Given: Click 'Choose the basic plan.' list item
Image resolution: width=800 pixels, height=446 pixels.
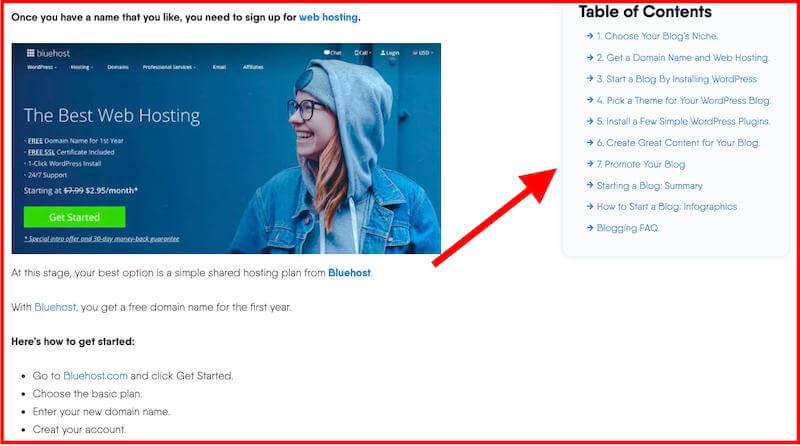Looking at the screenshot, I should tap(87, 394).
